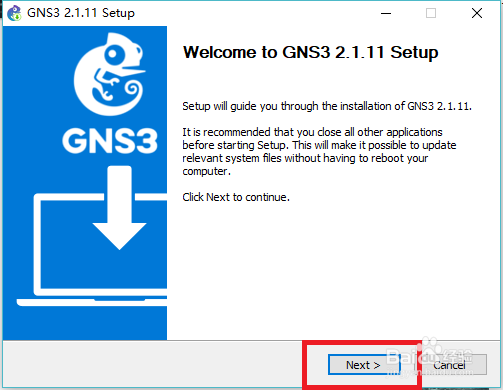Click the line "Setup will guide you through the installation"

[x=327, y=106]
